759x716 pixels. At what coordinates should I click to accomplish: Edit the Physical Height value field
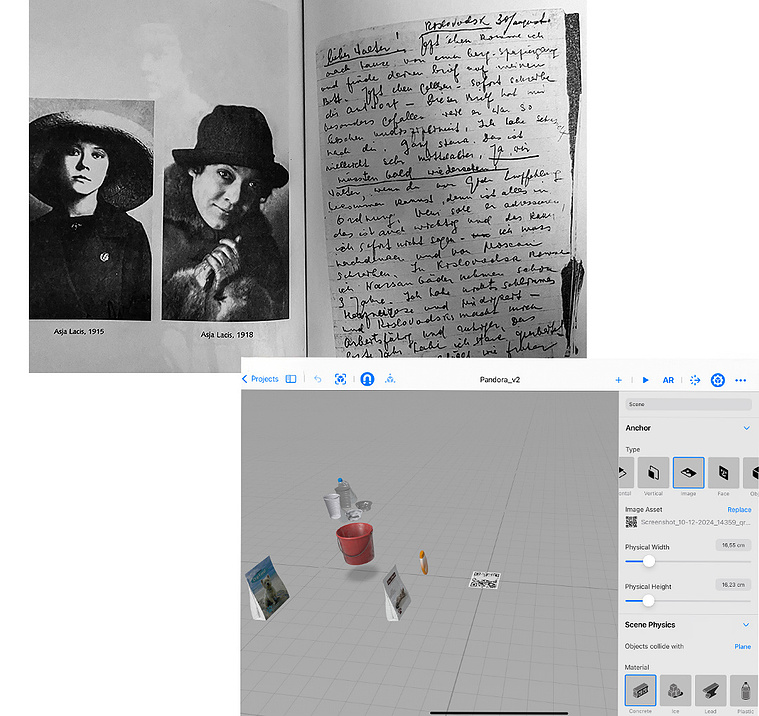[733, 585]
